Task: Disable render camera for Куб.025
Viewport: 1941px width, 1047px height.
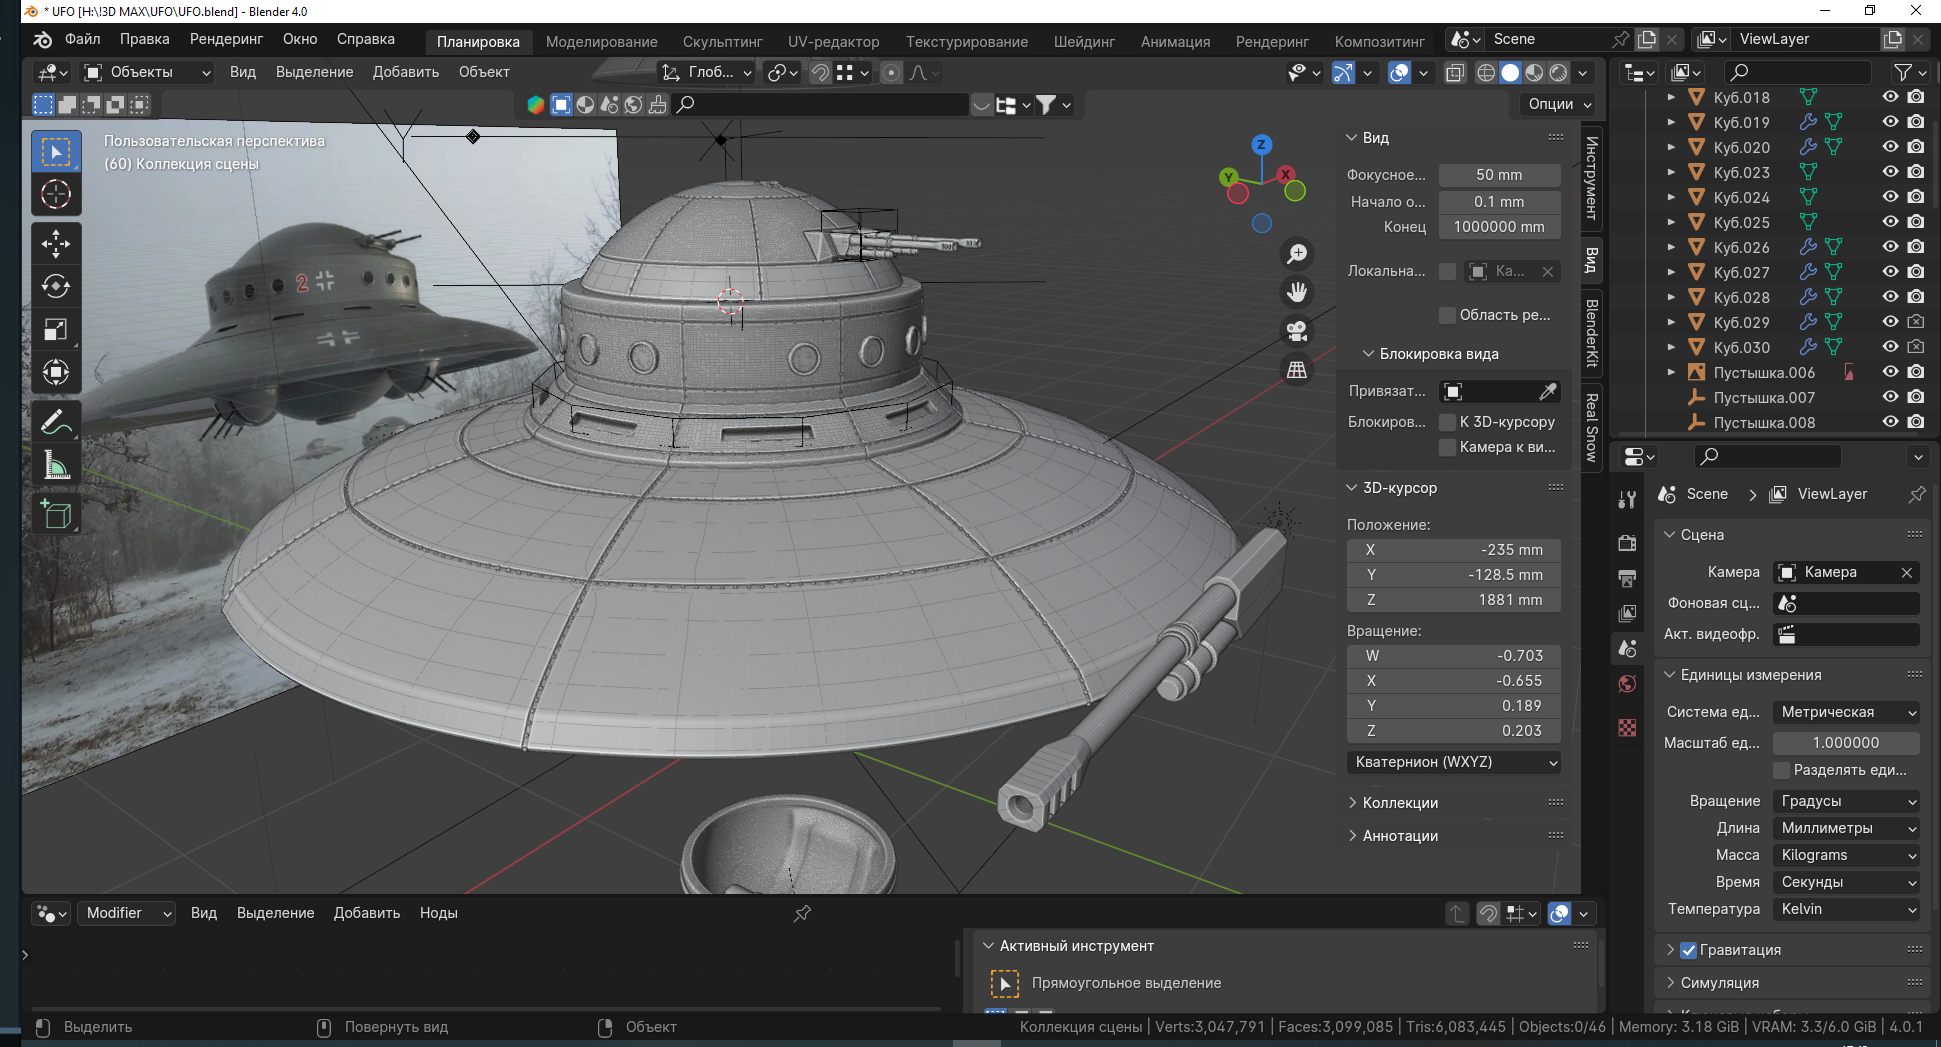Action: click(x=1915, y=222)
